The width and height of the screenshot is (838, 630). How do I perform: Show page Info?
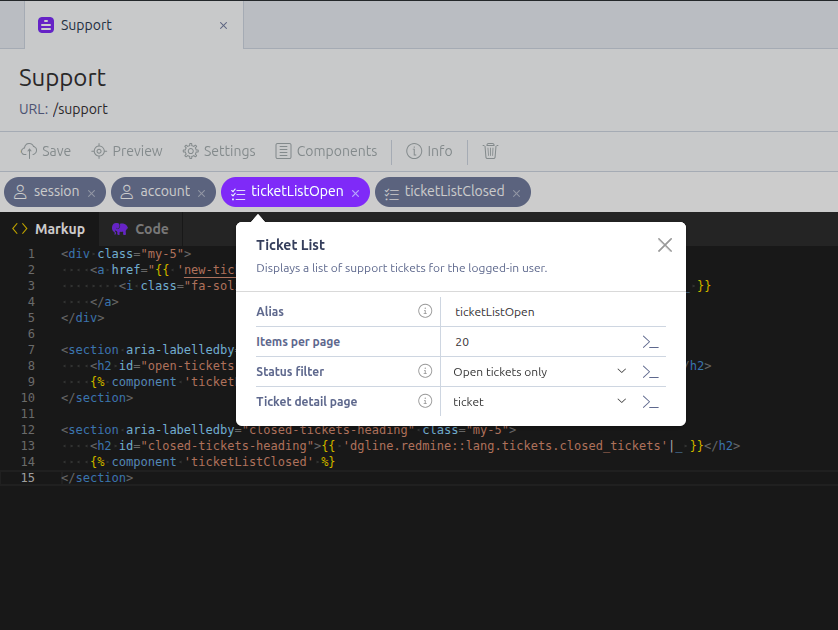(429, 151)
